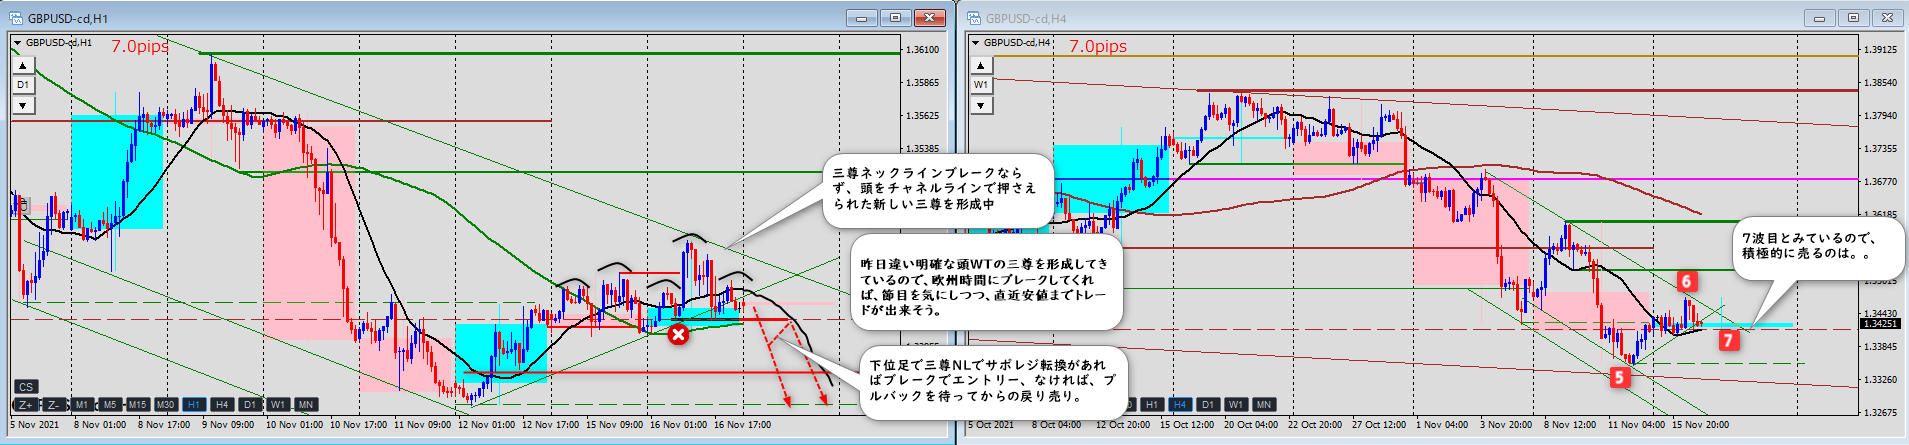The image size is (1909, 445).
Task: Click the down arrow button in H1 chart
Action: pyautogui.click(x=23, y=105)
